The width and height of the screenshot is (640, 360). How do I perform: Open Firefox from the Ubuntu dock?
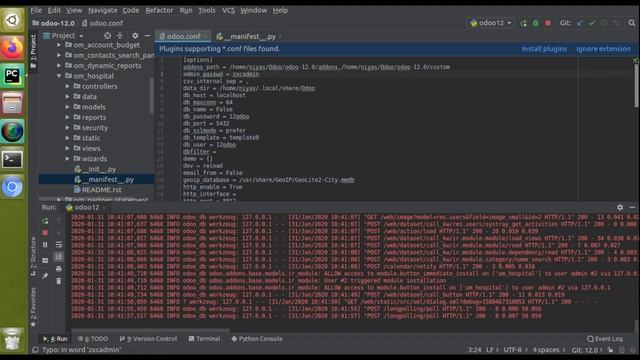click(12, 48)
